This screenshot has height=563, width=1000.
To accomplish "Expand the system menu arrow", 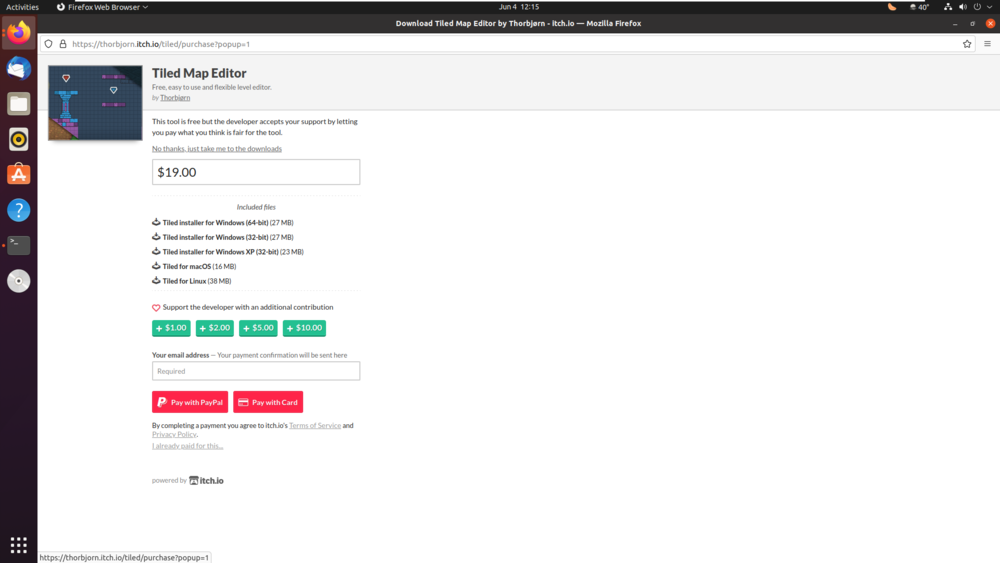I will (990, 7).
